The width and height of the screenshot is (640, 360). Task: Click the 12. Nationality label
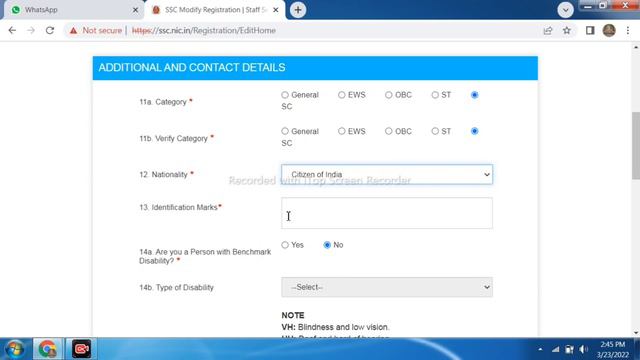pyautogui.click(x=163, y=175)
